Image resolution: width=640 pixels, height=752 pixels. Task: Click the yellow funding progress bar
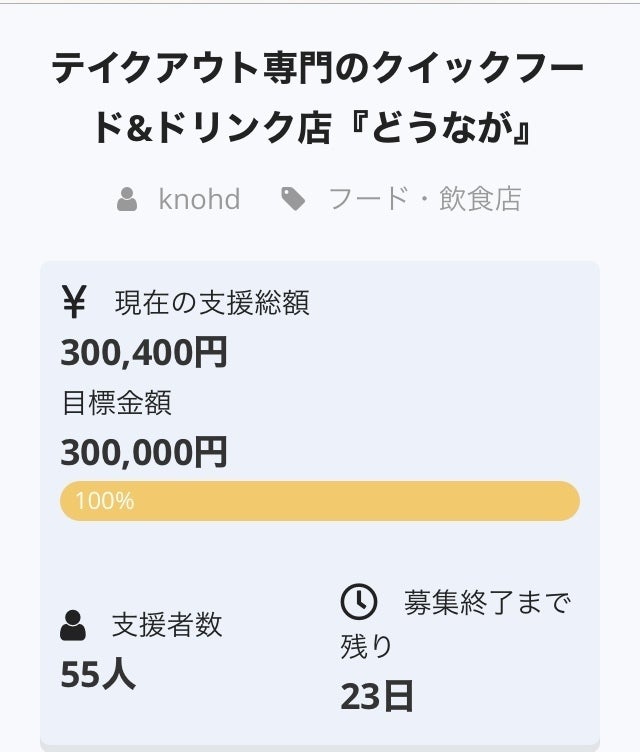click(x=320, y=501)
